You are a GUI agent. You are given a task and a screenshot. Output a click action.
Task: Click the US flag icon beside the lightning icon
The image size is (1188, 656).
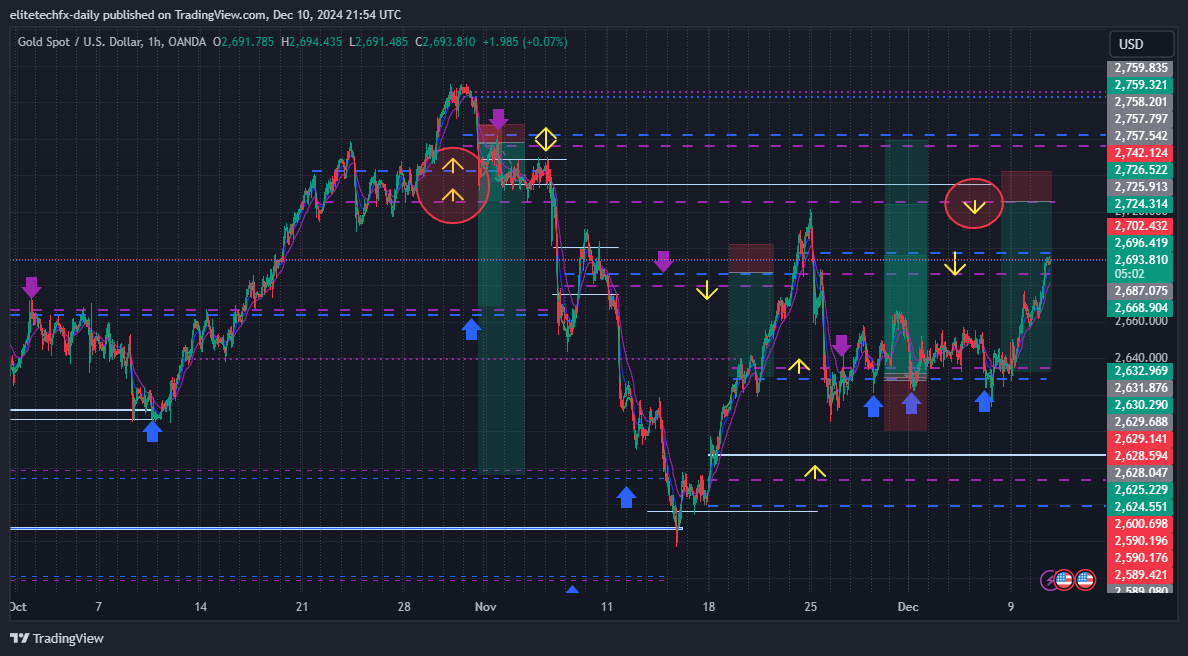point(1064,580)
